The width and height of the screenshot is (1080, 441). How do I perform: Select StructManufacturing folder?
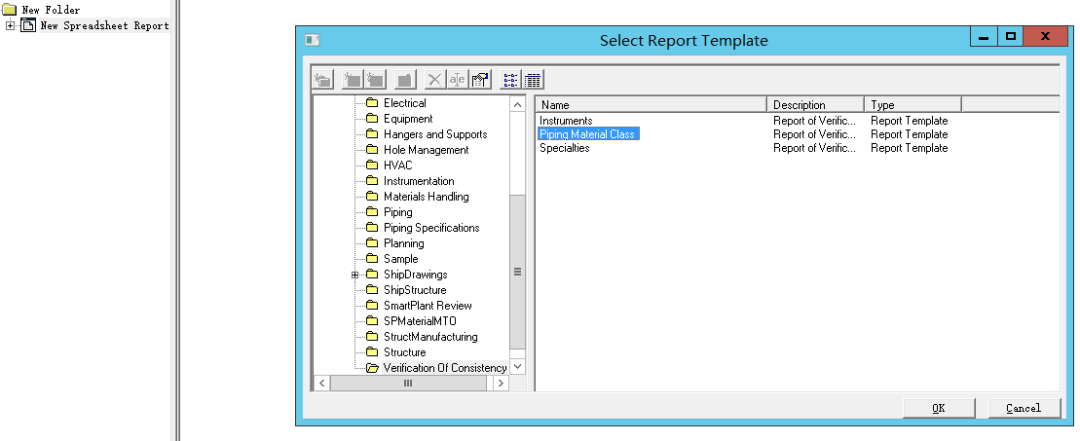[430, 337]
